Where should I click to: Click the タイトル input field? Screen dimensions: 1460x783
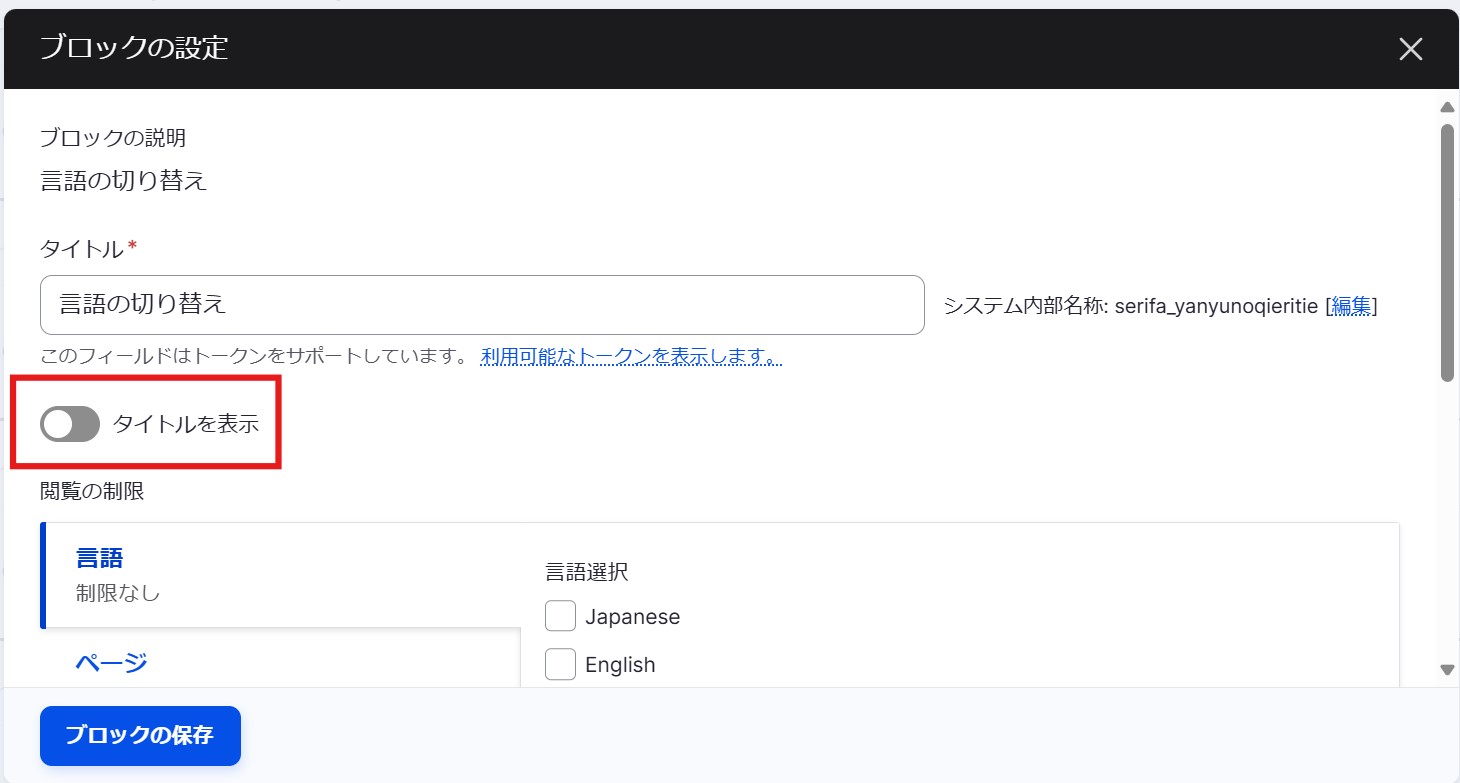482,305
